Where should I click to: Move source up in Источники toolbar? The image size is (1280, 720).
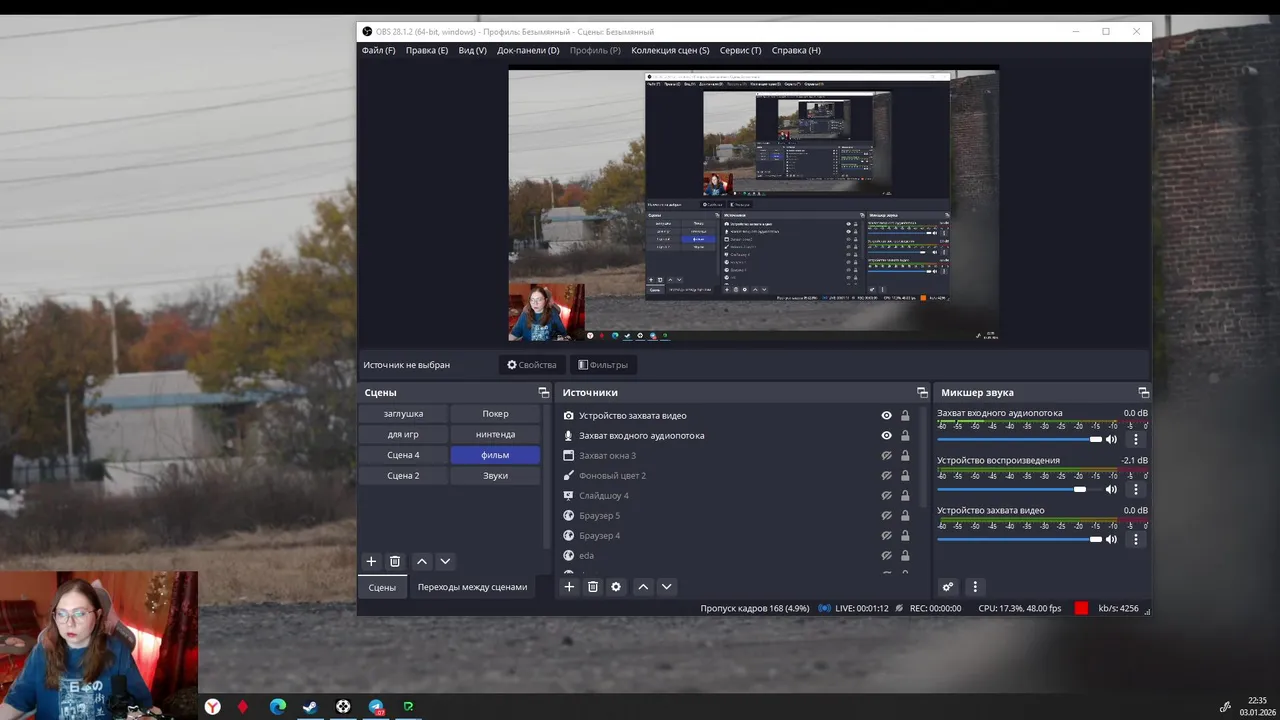click(643, 587)
